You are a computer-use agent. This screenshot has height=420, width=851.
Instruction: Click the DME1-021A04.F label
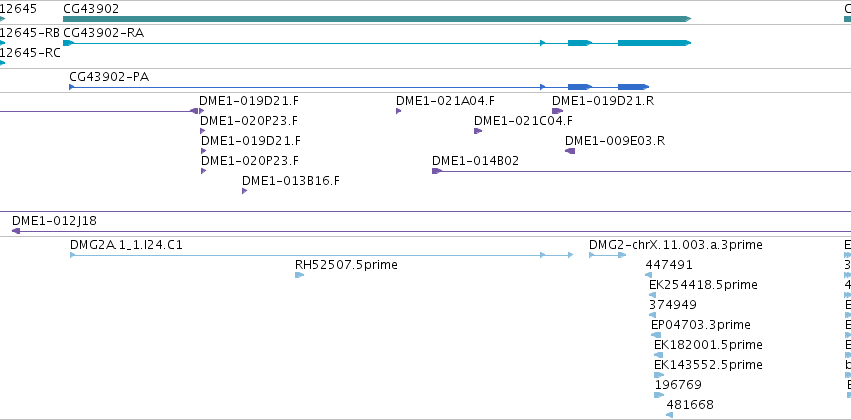point(445,100)
